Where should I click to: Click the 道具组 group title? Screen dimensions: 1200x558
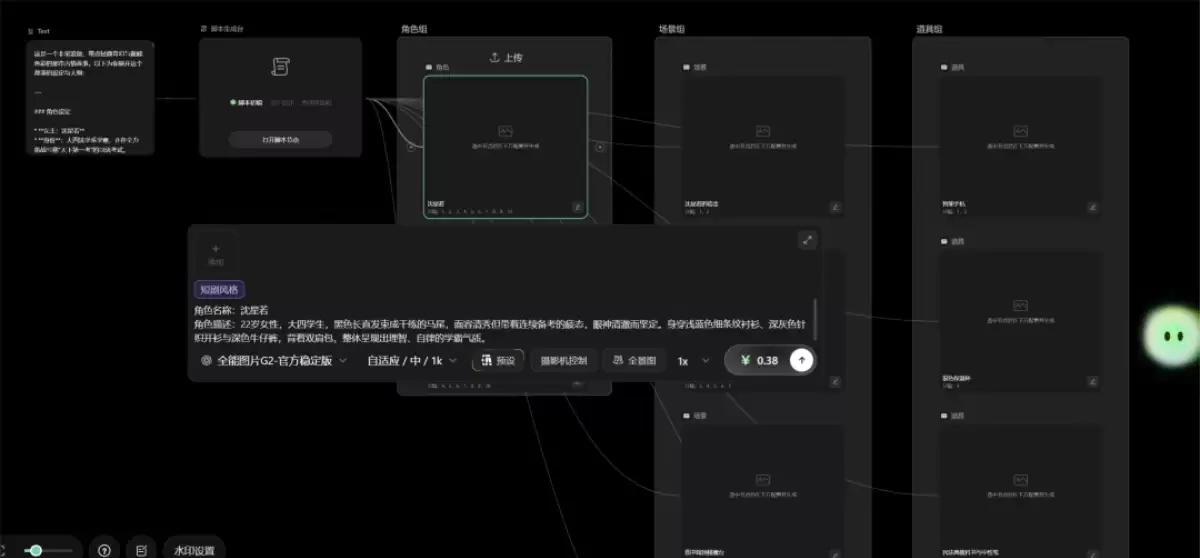point(929,29)
